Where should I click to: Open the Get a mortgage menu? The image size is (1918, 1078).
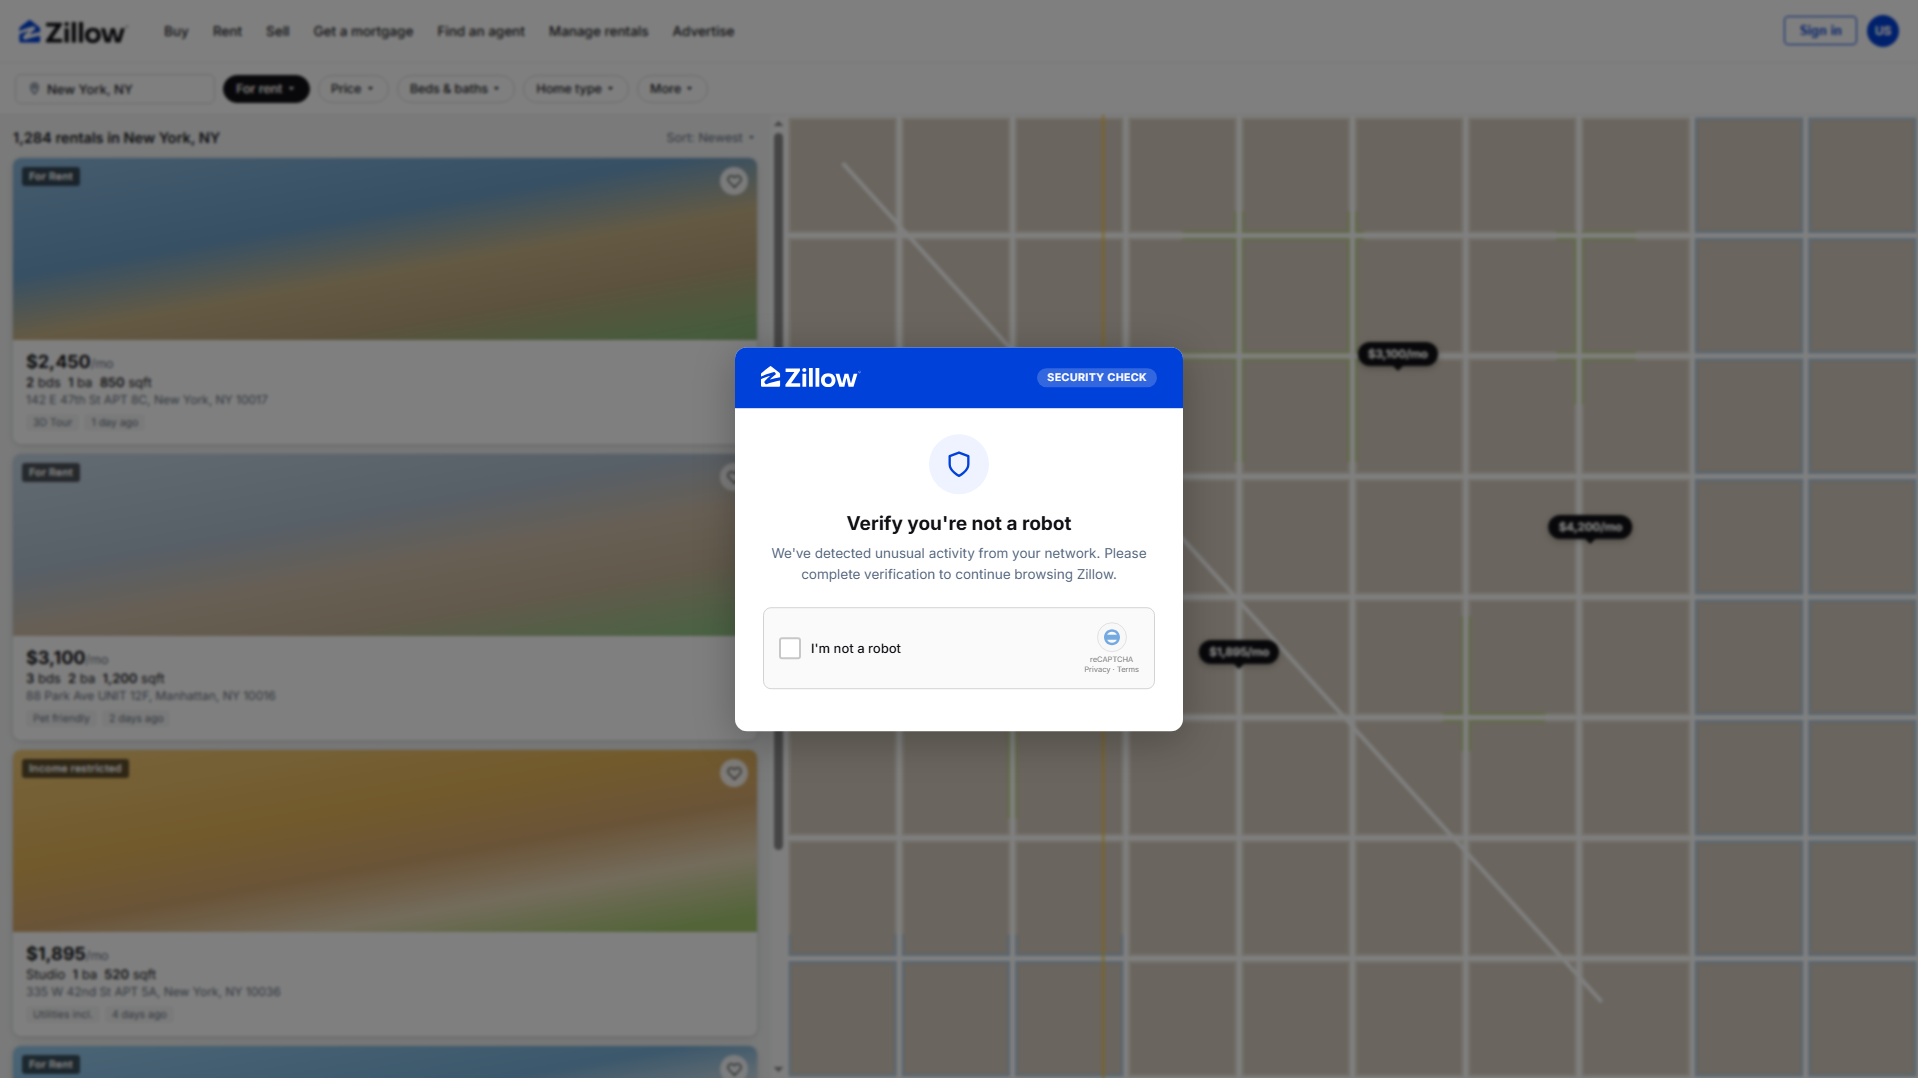point(363,31)
